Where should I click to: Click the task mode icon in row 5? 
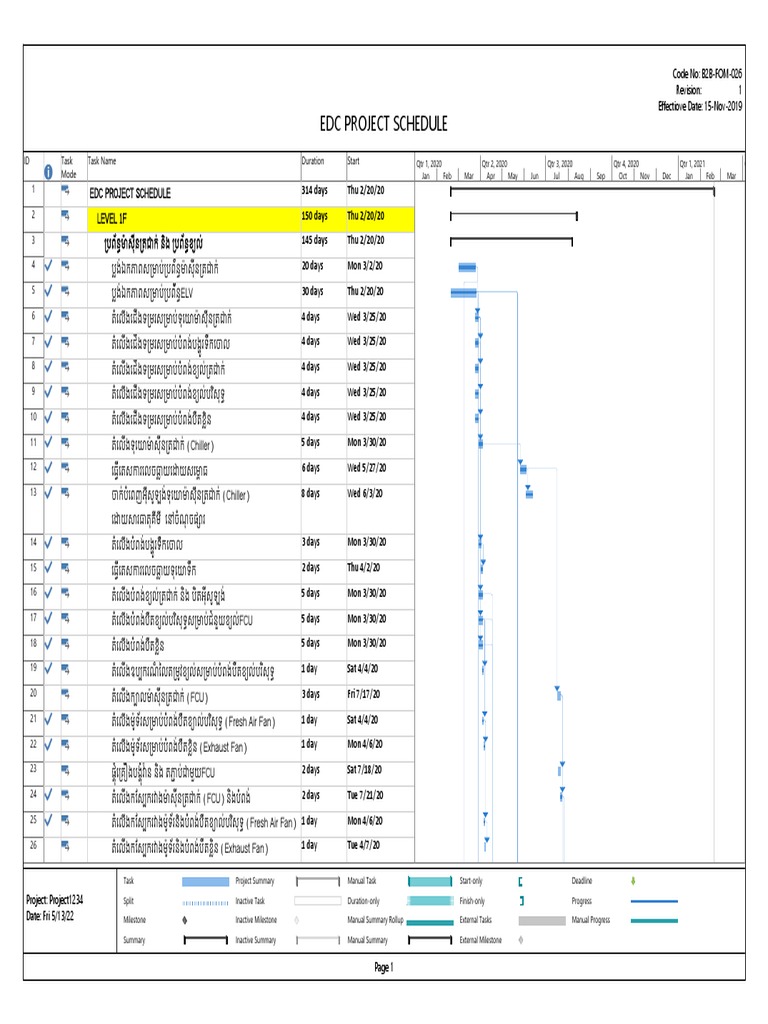(x=65, y=291)
